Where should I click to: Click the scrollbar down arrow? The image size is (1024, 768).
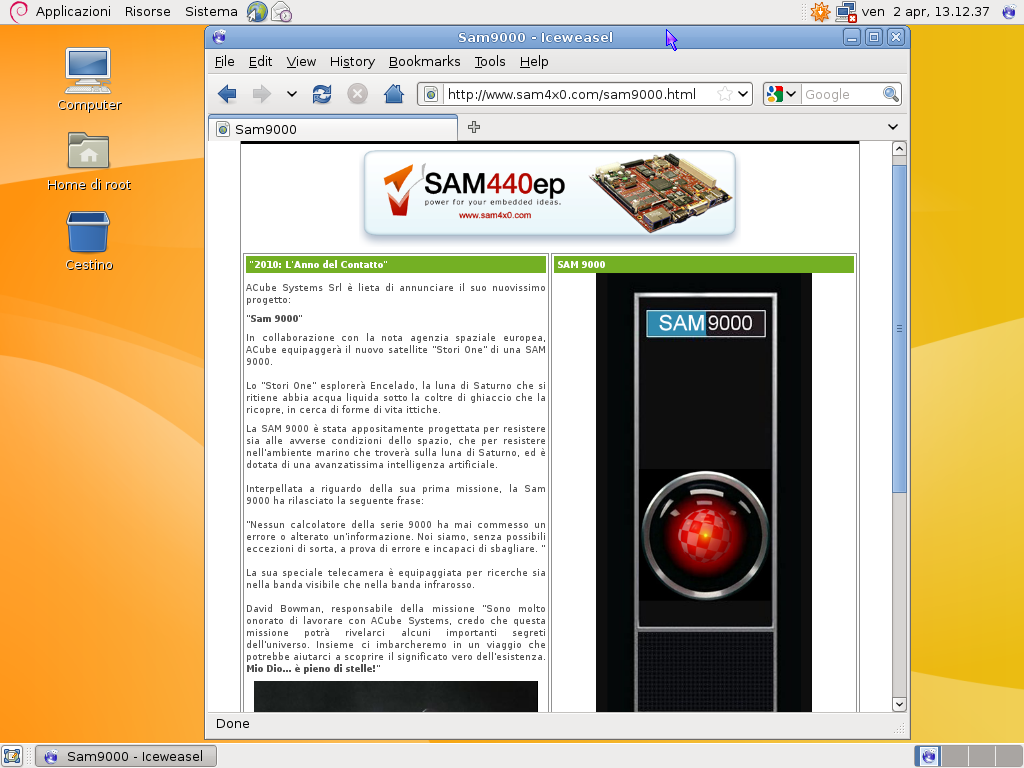pos(899,704)
